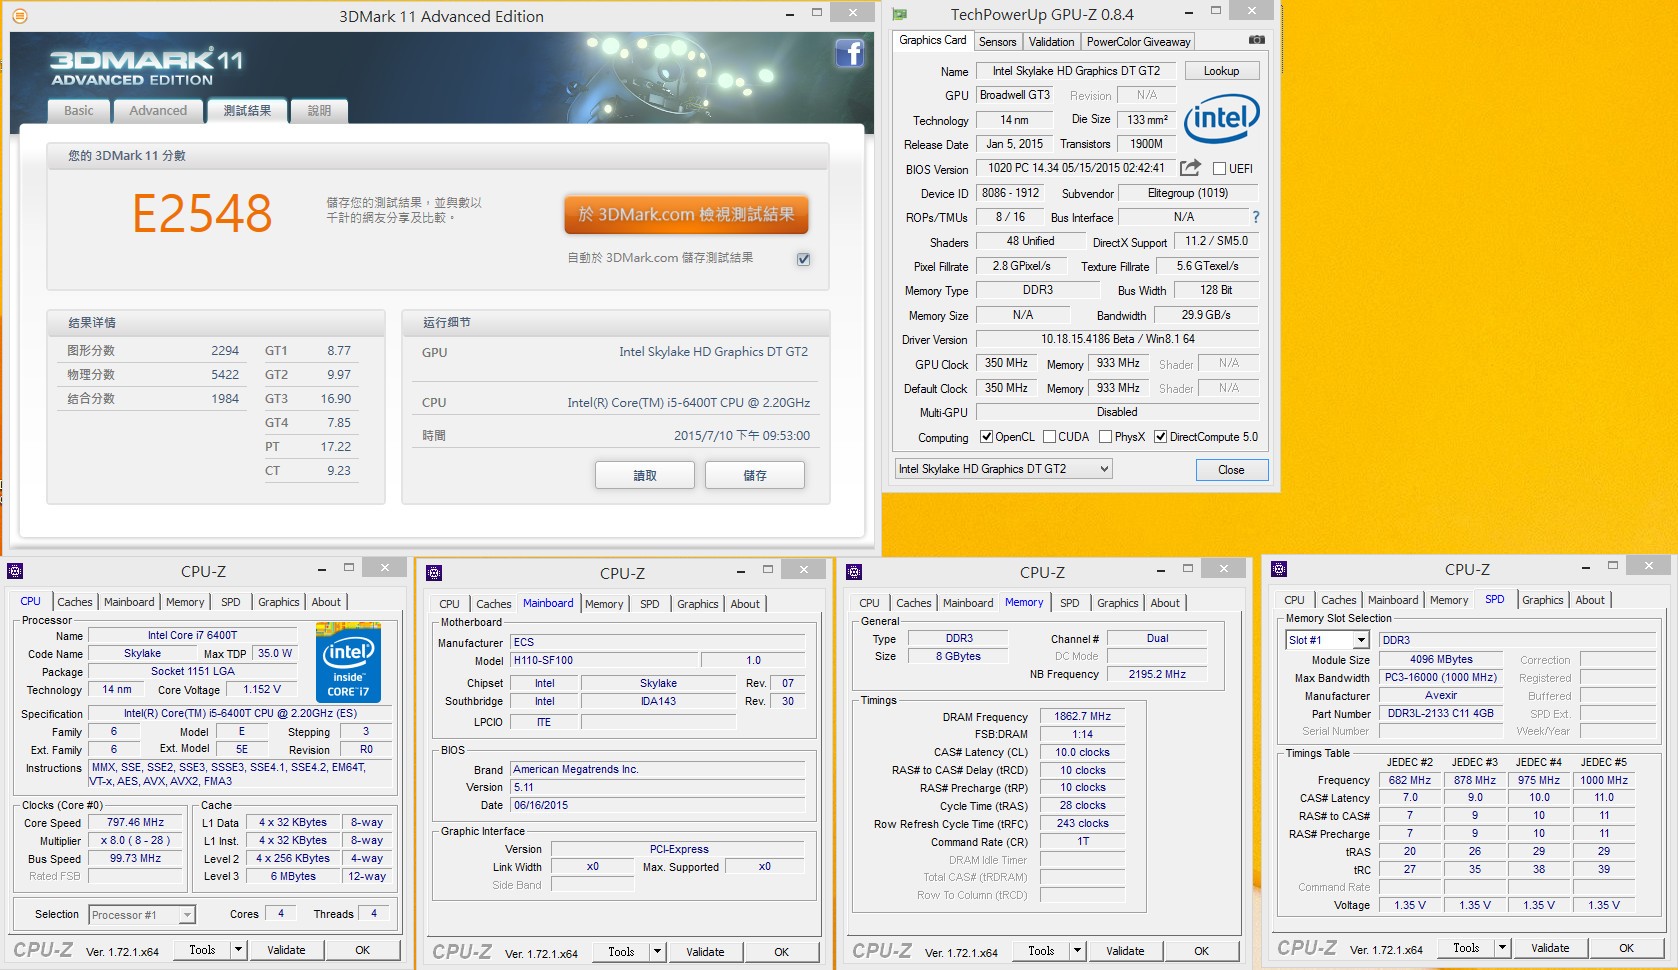Click the Southbridge model IDA143
The height and width of the screenshot is (970, 1678).
click(x=658, y=701)
